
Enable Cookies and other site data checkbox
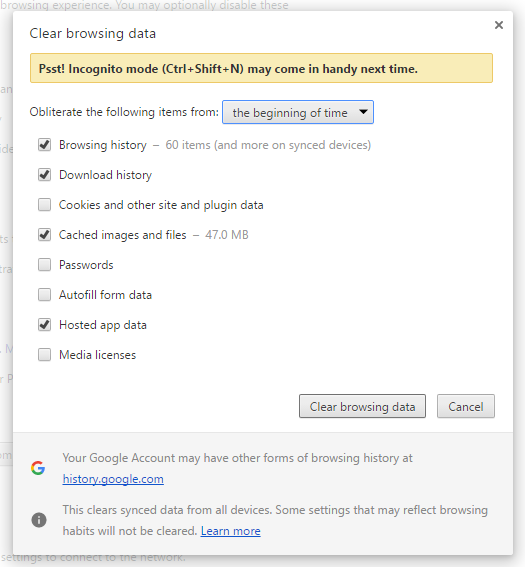click(x=44, y=205)
